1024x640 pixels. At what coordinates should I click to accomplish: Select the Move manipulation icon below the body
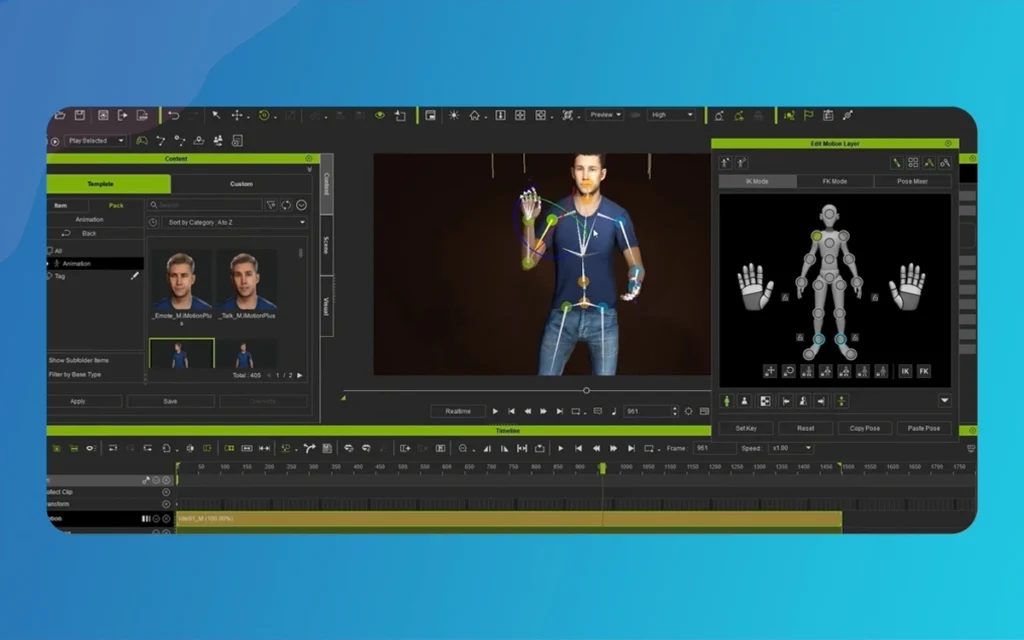tap(771, 369)
